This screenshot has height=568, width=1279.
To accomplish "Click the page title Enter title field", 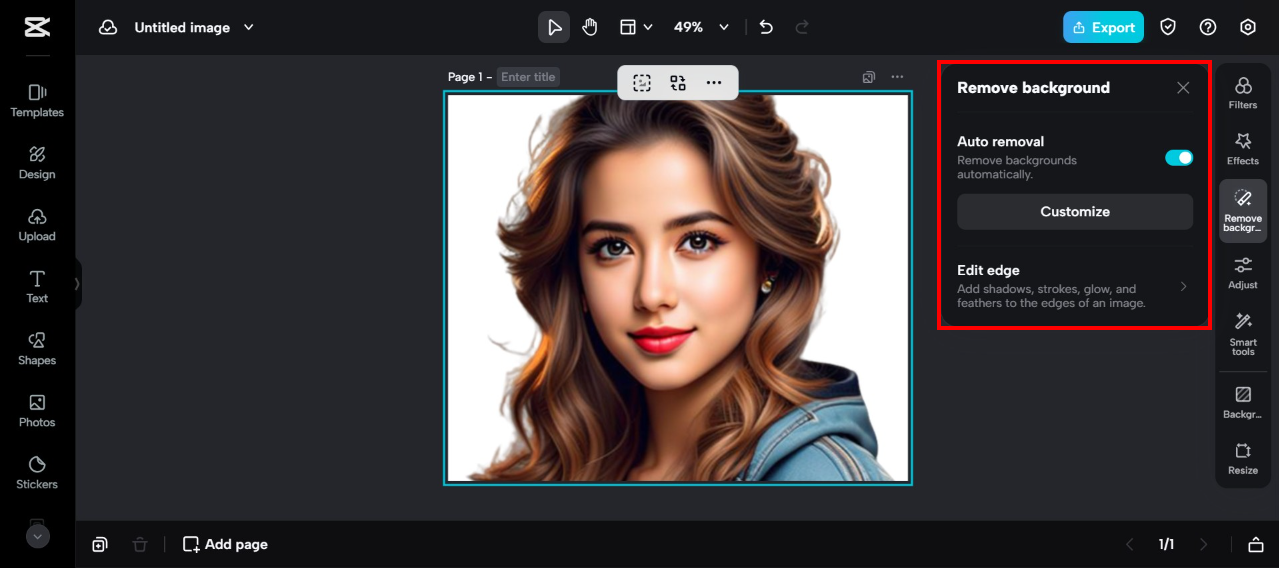I will [x=528, y=77].
